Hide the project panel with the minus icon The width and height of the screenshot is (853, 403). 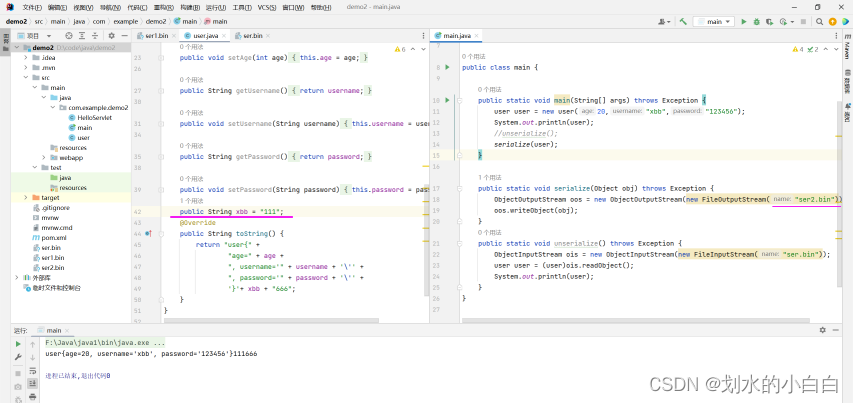[124, 35]
